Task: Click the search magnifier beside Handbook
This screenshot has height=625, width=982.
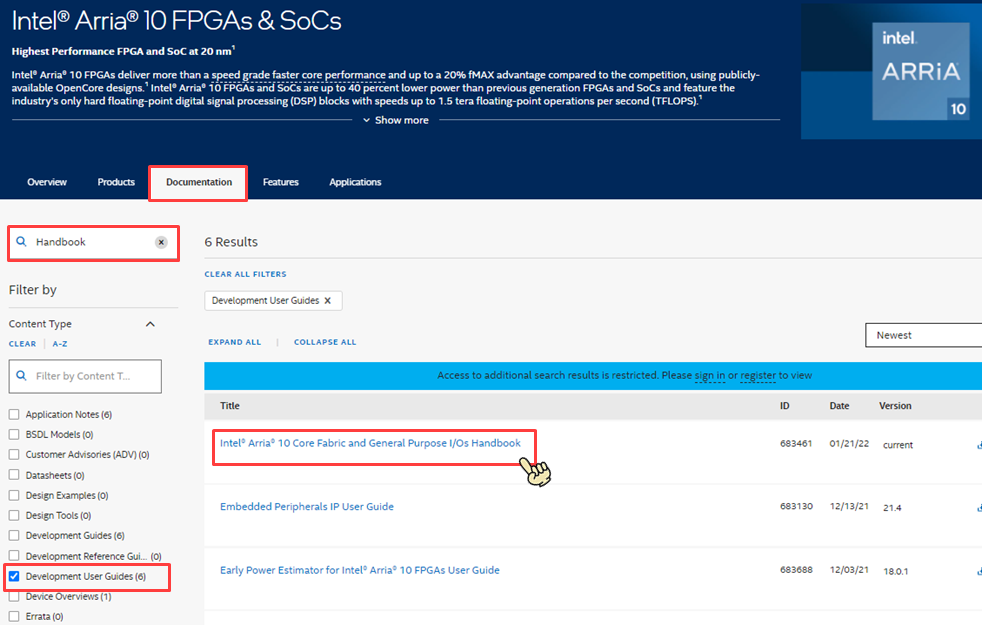Action: point(21,242)
